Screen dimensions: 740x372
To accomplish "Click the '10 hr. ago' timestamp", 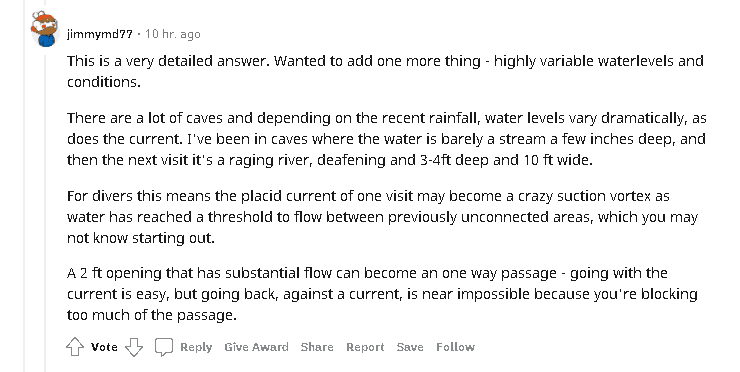I will click(x=173, y=34).
